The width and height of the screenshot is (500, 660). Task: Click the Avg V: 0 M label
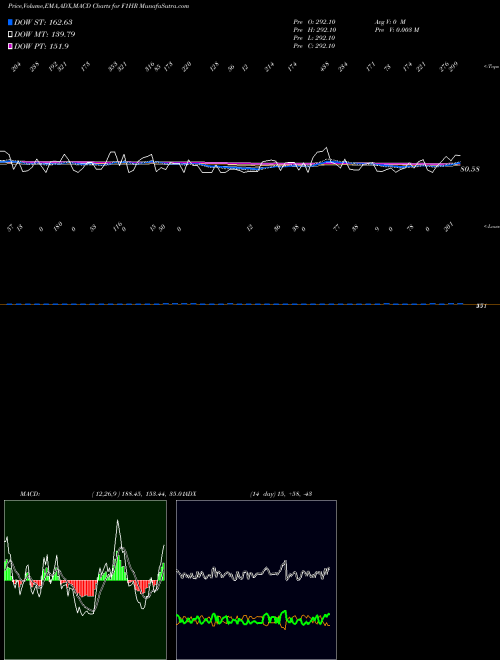tap(390, 22)
